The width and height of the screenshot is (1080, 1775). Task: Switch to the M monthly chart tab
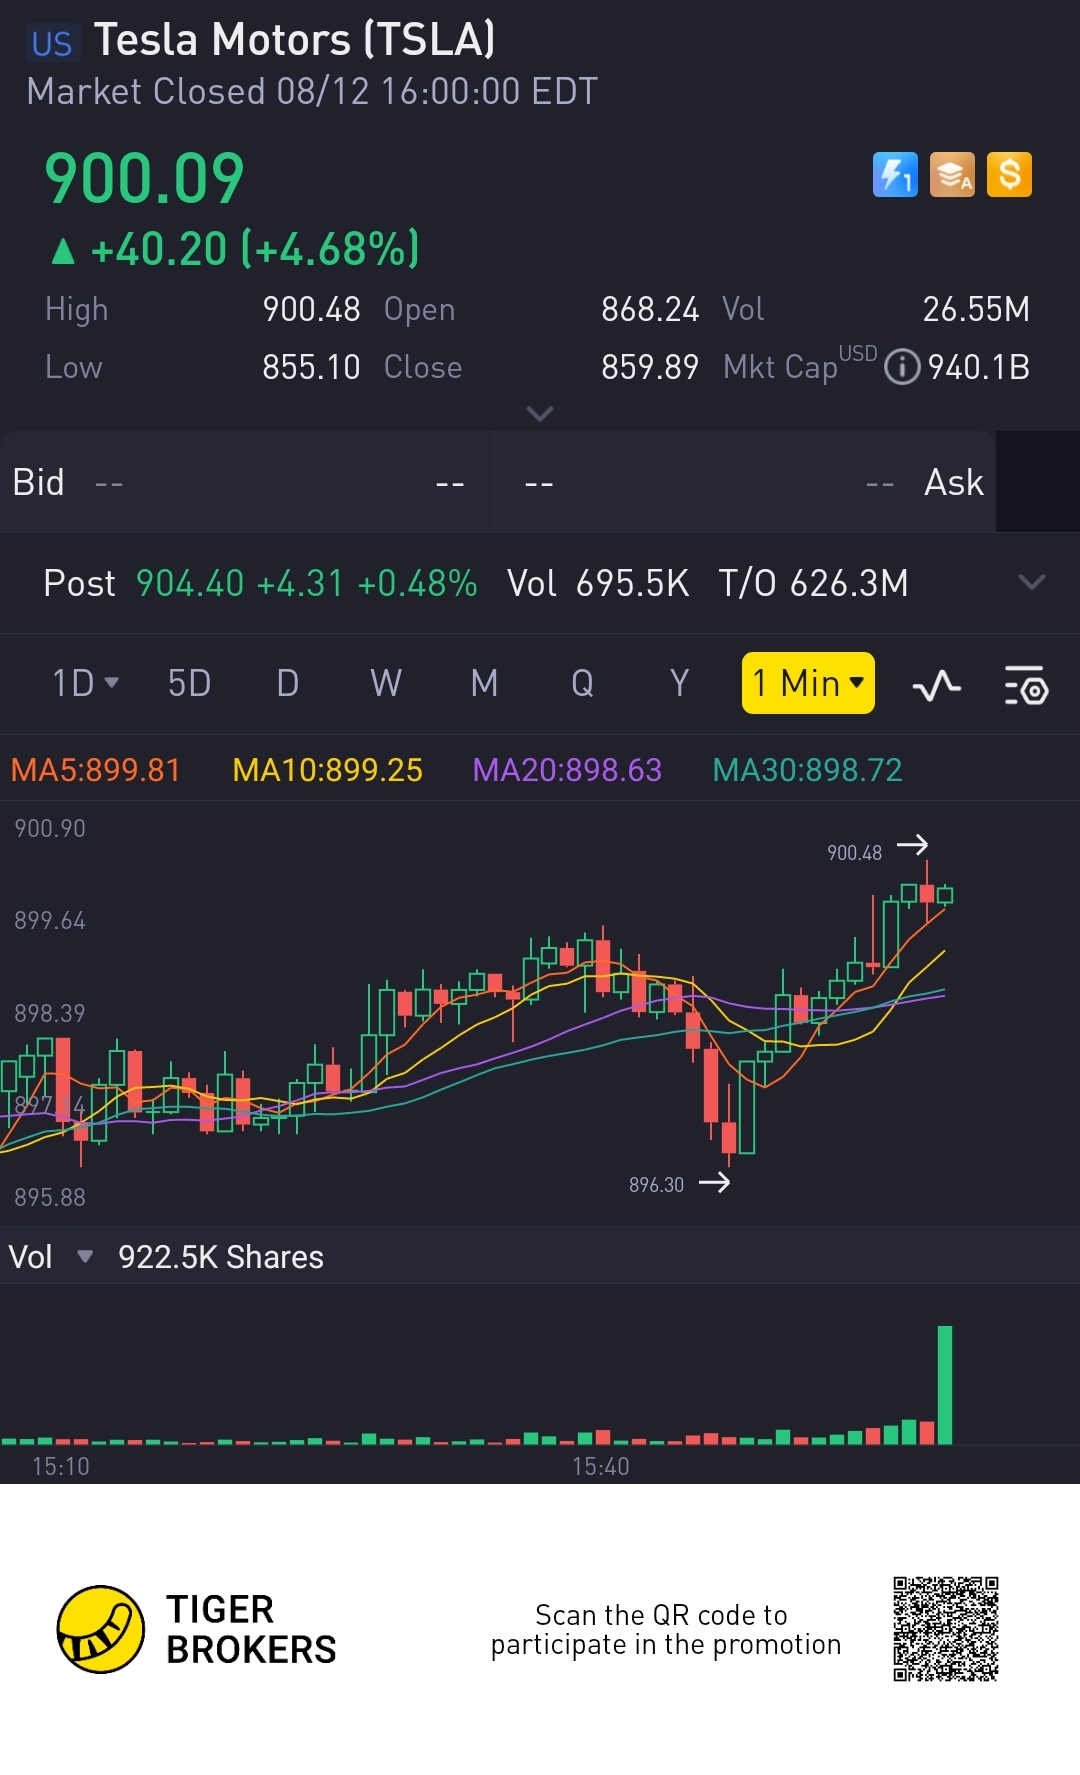(x=484, y=684)
